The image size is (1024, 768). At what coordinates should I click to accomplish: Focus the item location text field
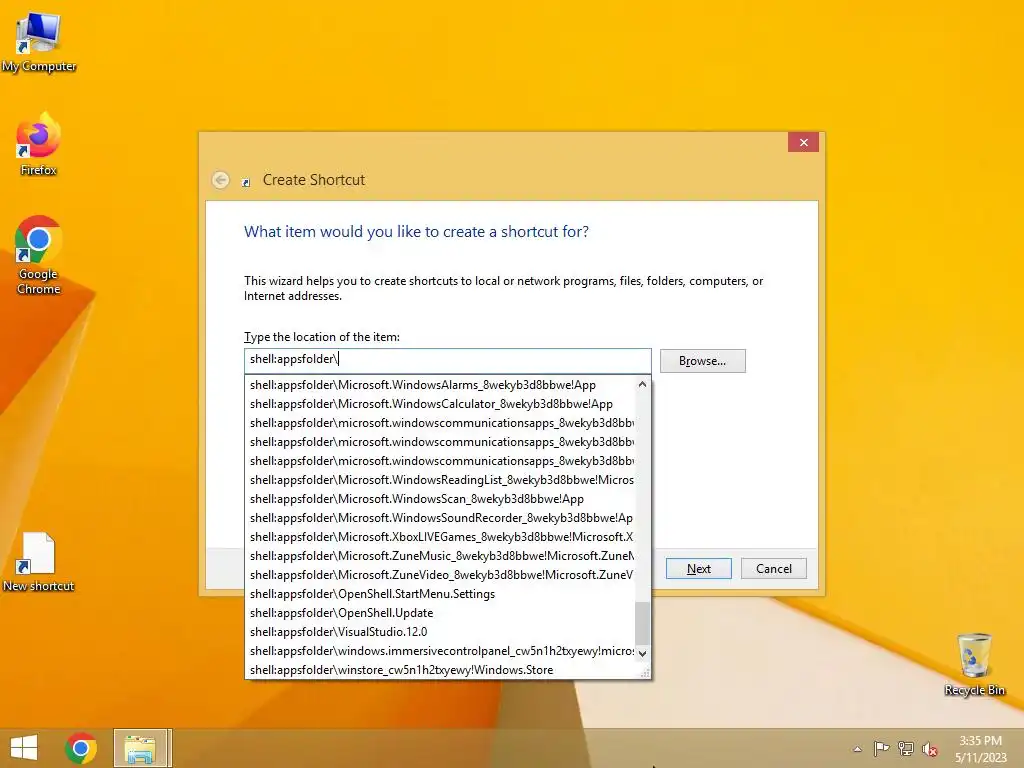point(448,360)
